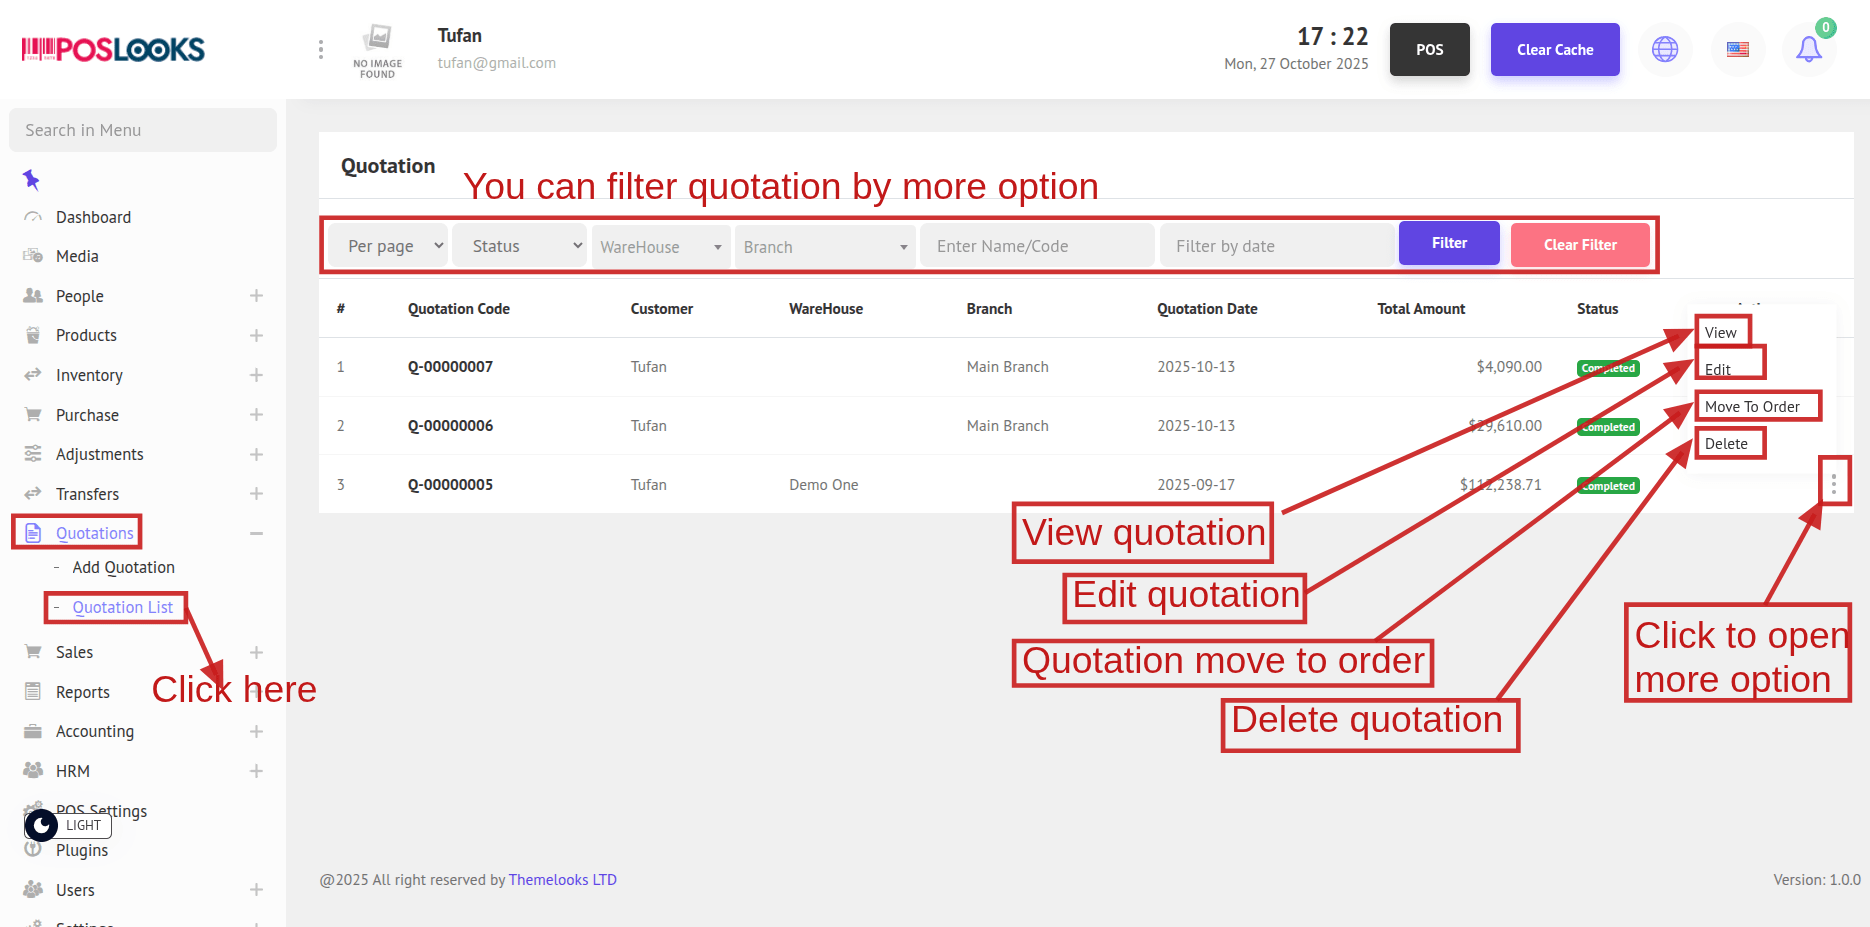1870x927 pixels.
Task: Open the Status filter dropdown
Action: pos(520,246)
